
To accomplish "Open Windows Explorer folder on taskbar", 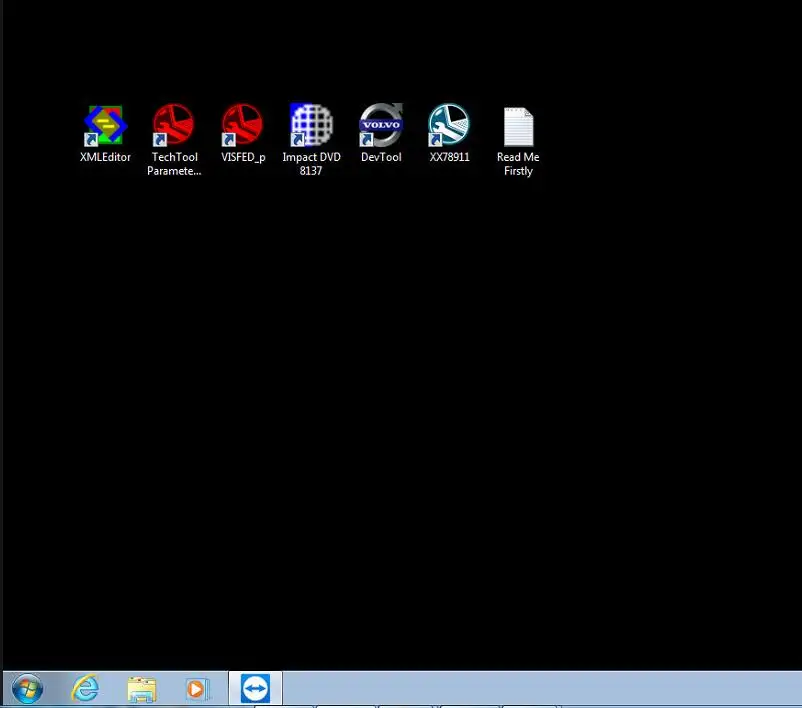I will [x=142, y=689].
